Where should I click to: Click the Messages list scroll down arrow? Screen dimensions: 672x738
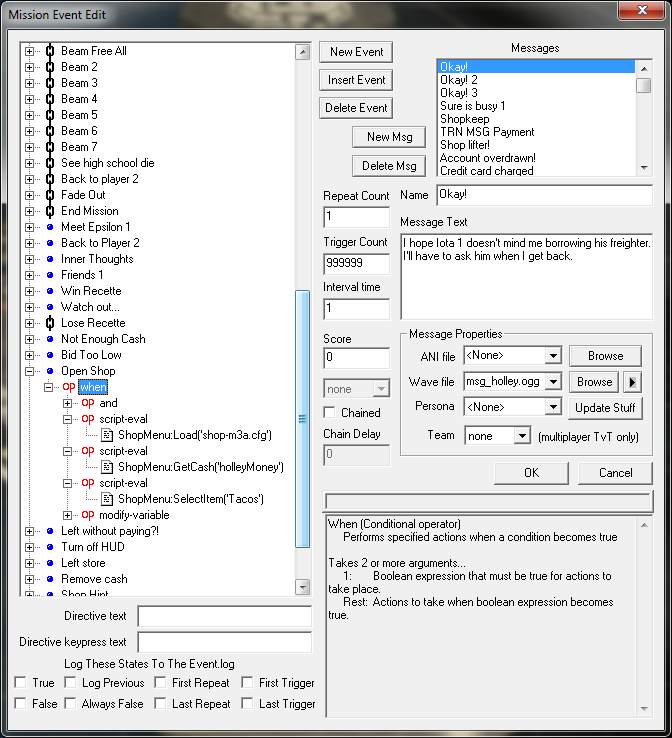[x=644, y=168]
